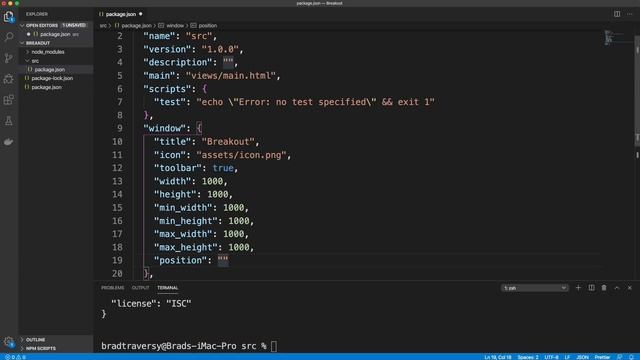Maximize the panel with the up chevron
This screenshot has width=640, height=360.
[x=617, y=288]
